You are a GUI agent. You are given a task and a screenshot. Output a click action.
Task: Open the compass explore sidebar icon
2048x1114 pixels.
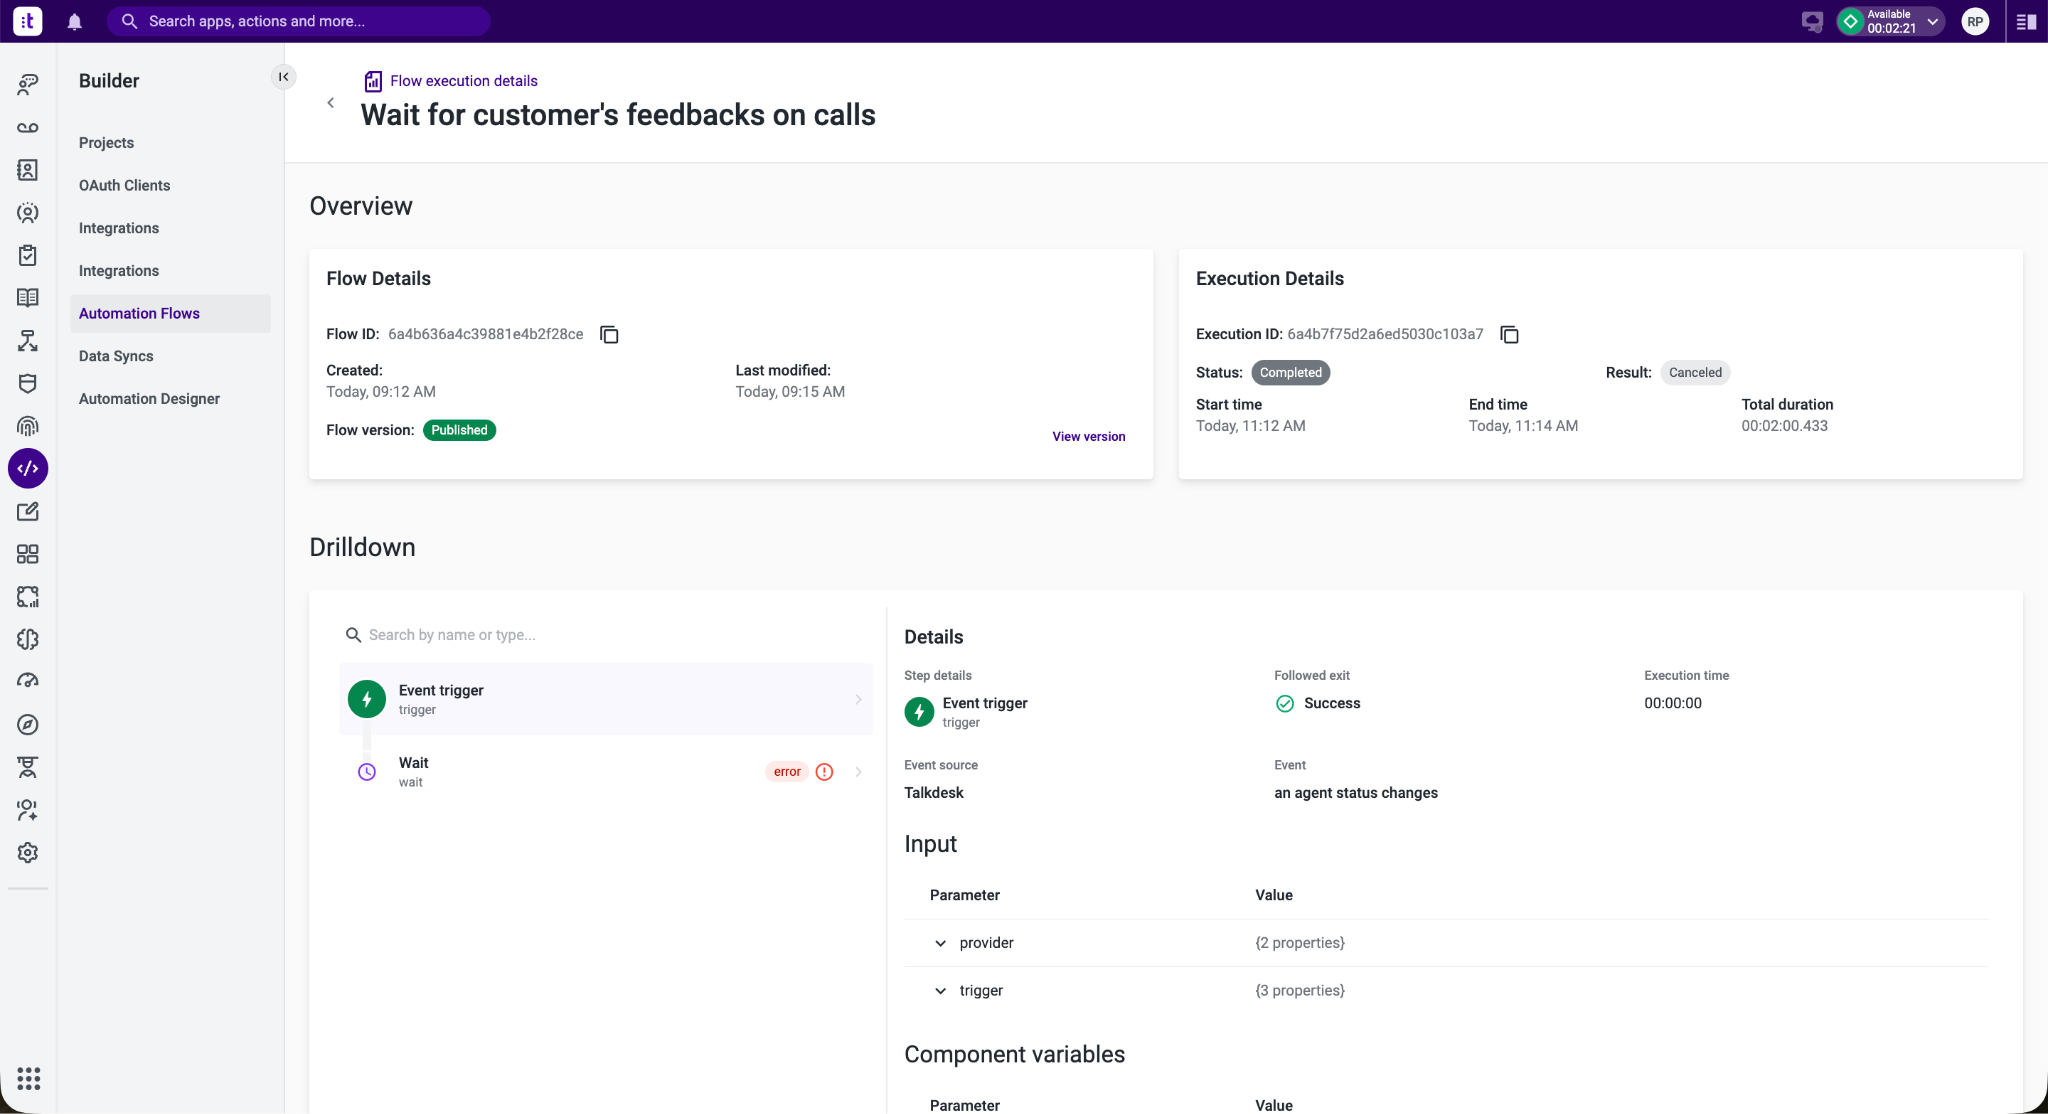(x=28, y=724)
